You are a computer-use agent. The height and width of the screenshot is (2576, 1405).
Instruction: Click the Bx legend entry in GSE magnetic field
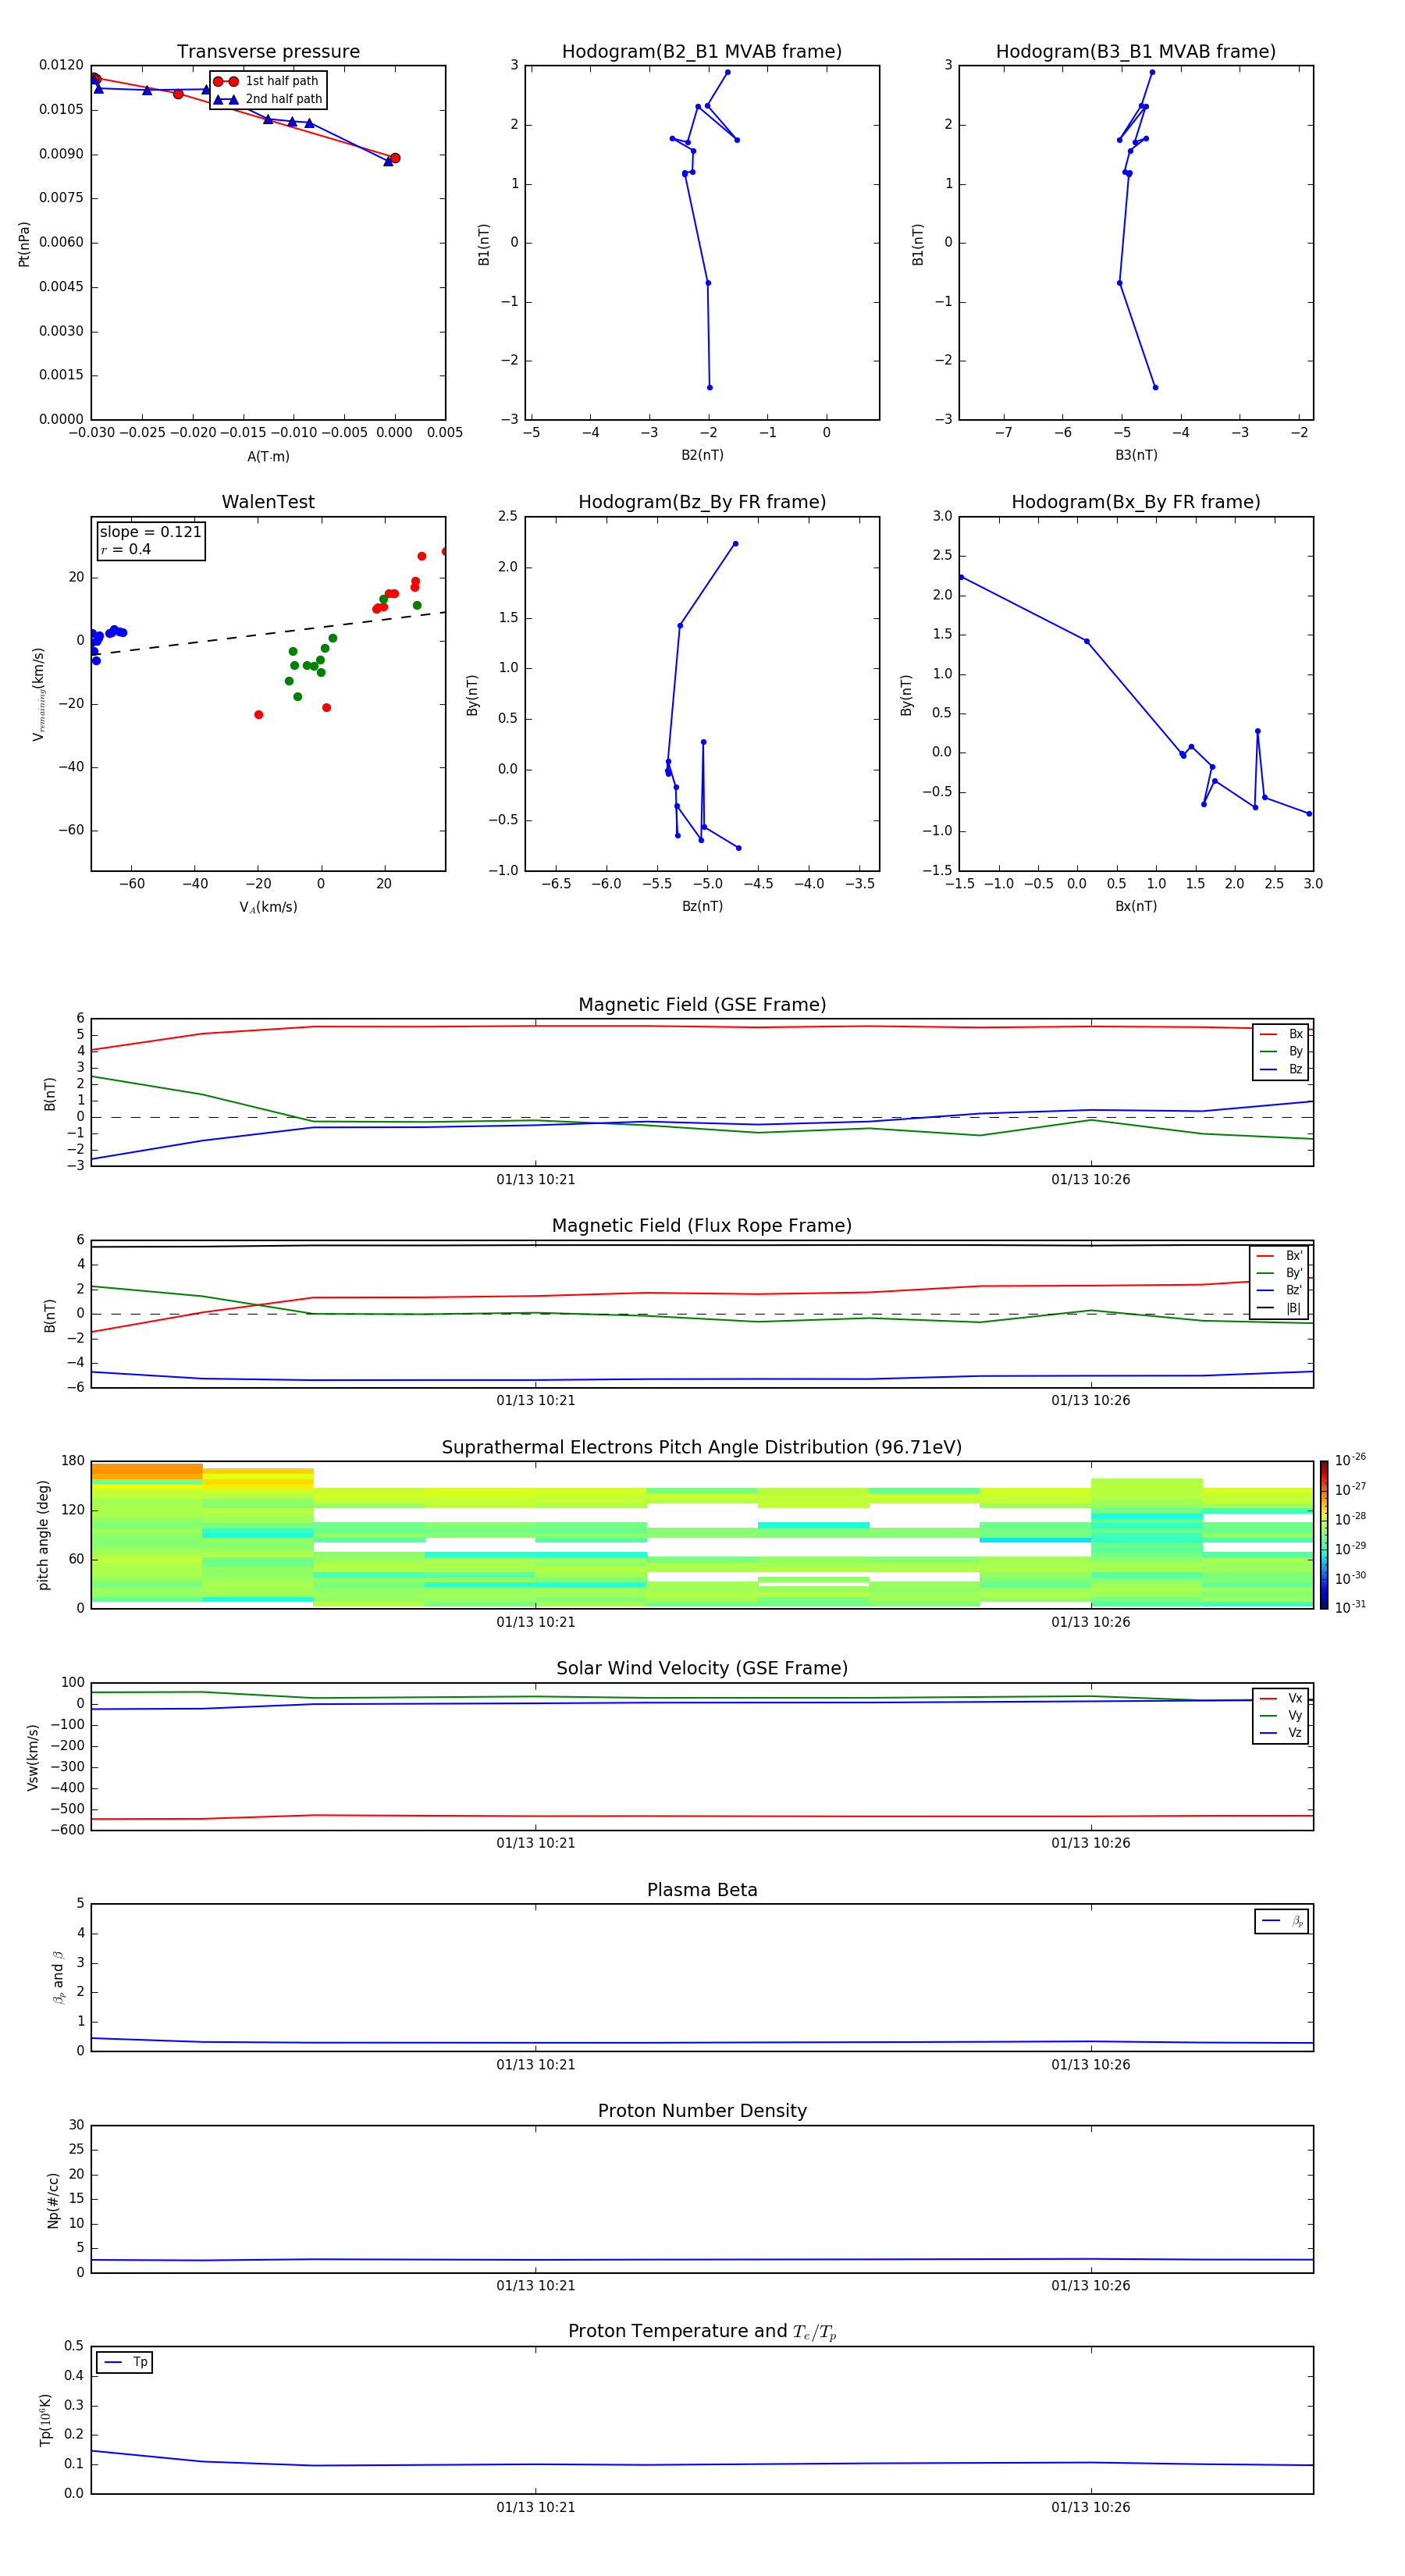tap(1281, 1034)
